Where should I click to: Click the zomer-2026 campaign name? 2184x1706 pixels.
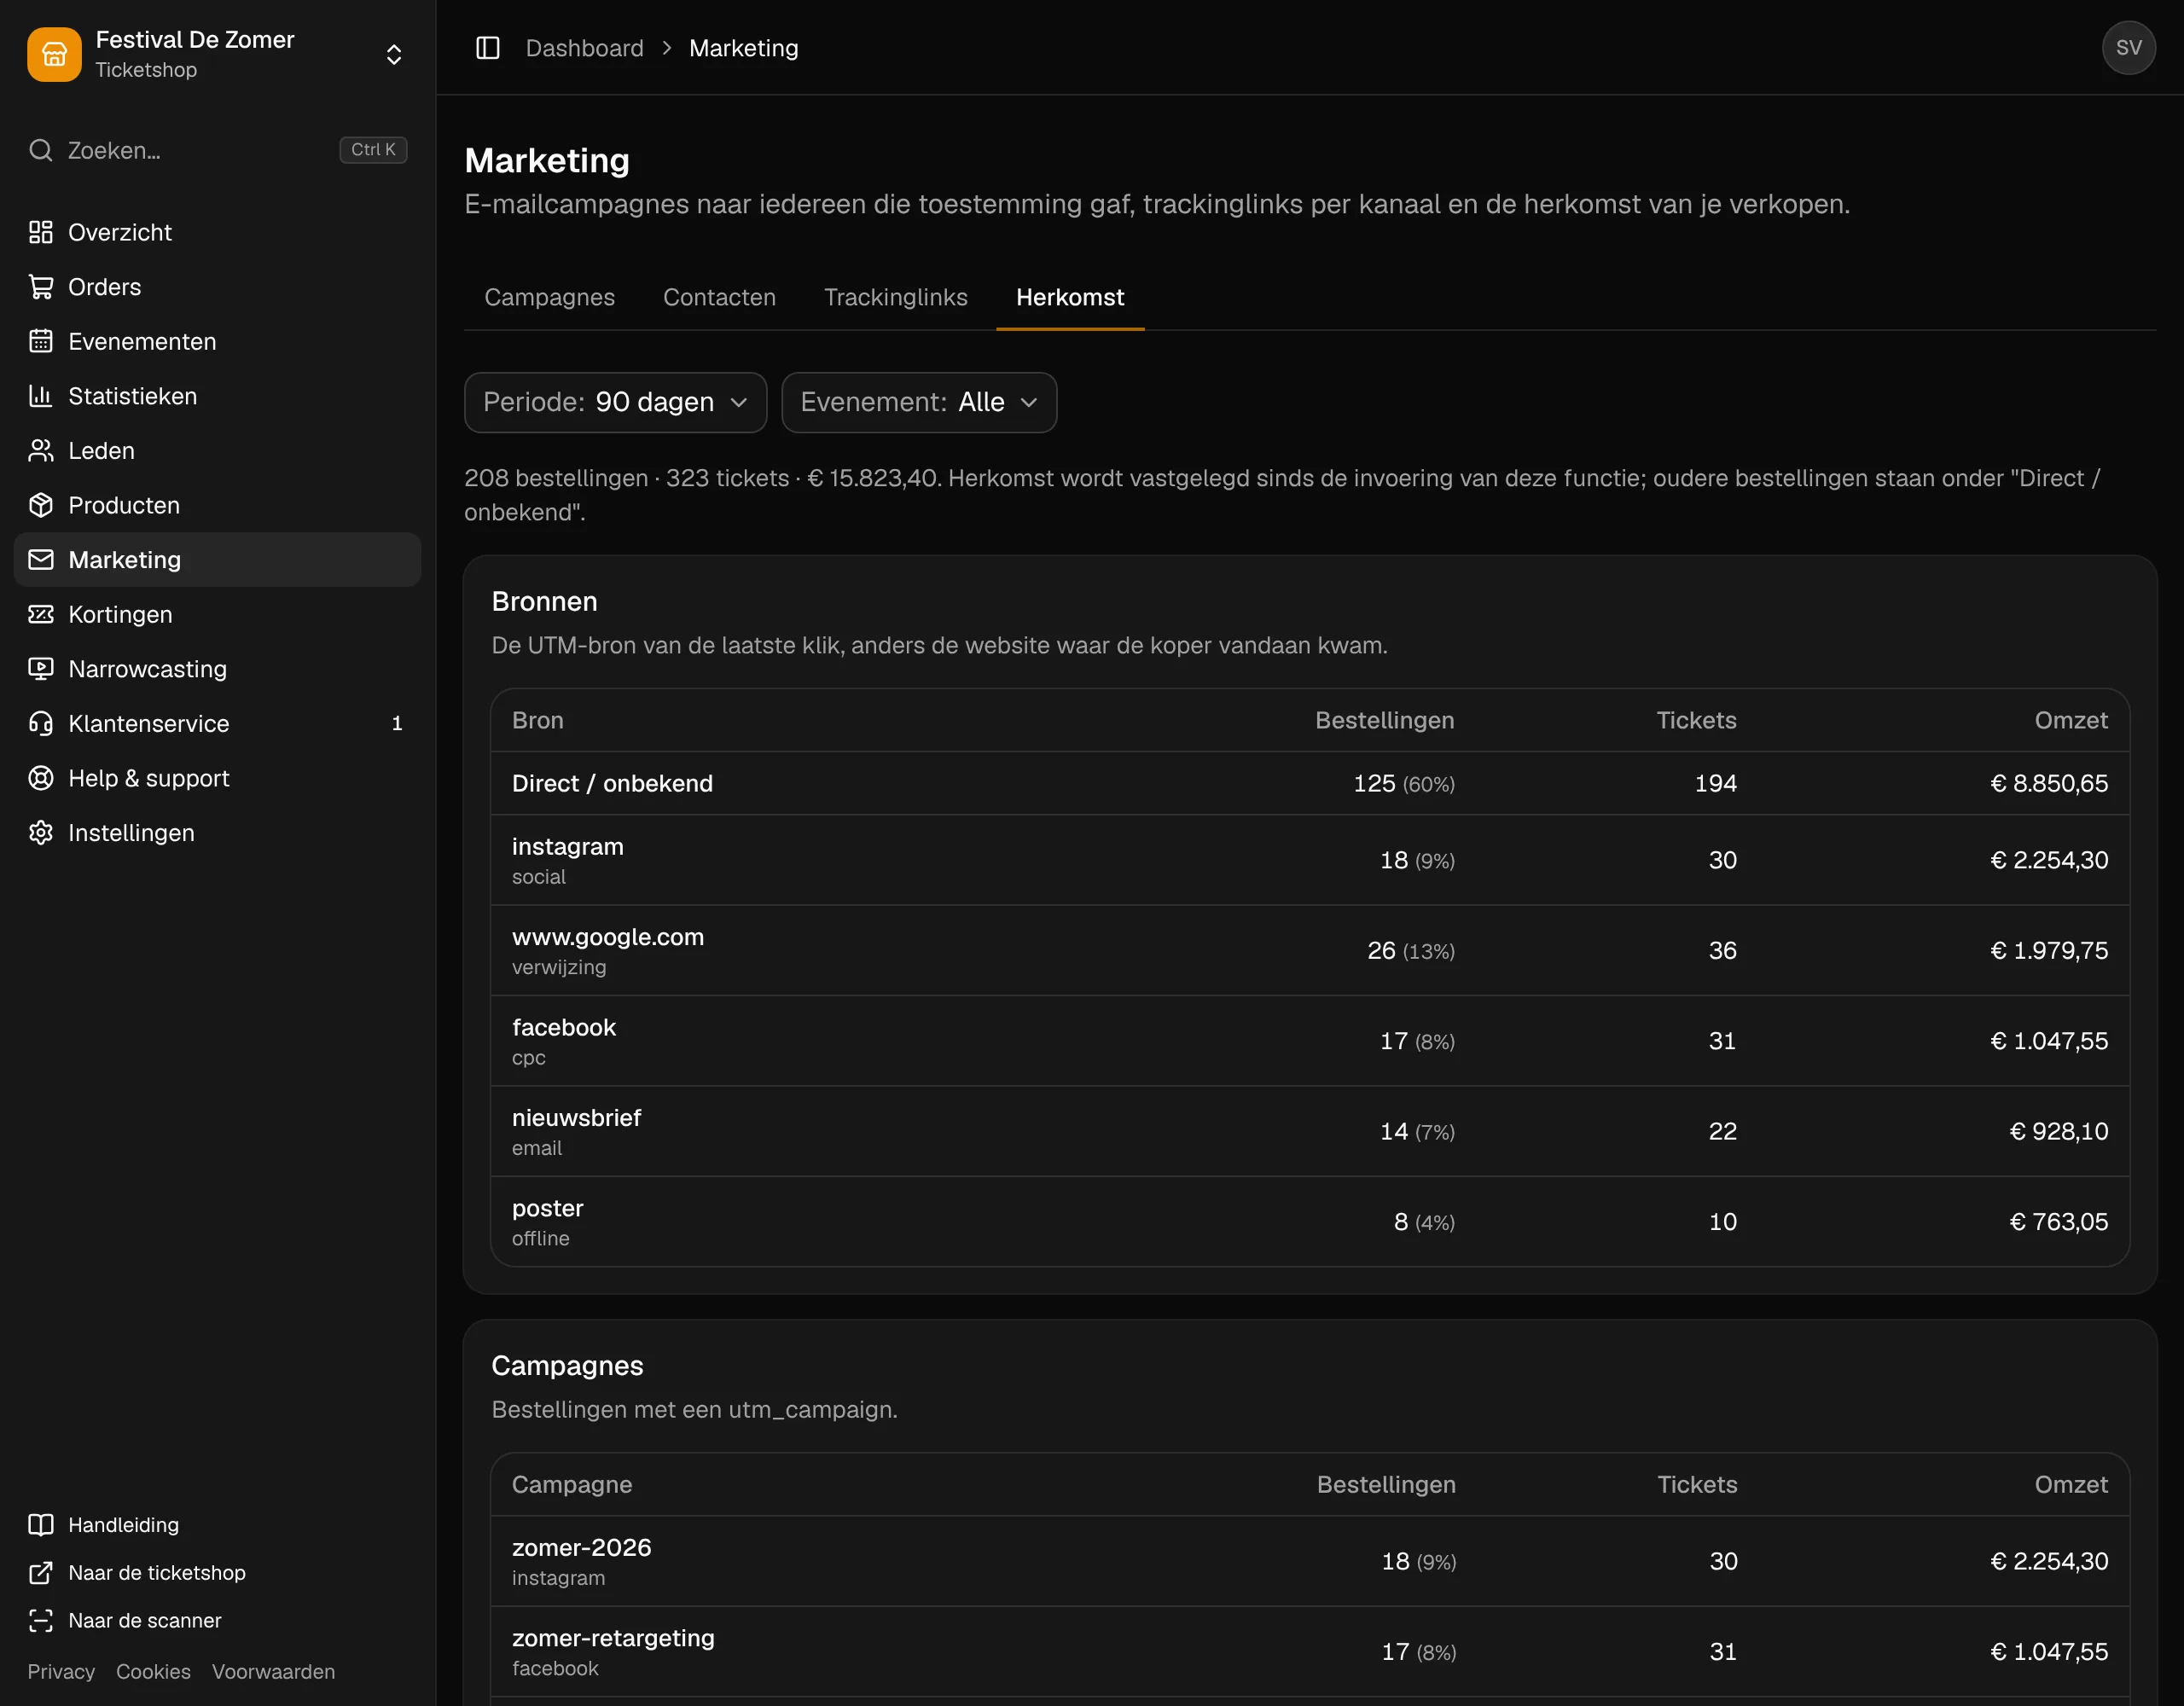click(x=582, y=1548)
